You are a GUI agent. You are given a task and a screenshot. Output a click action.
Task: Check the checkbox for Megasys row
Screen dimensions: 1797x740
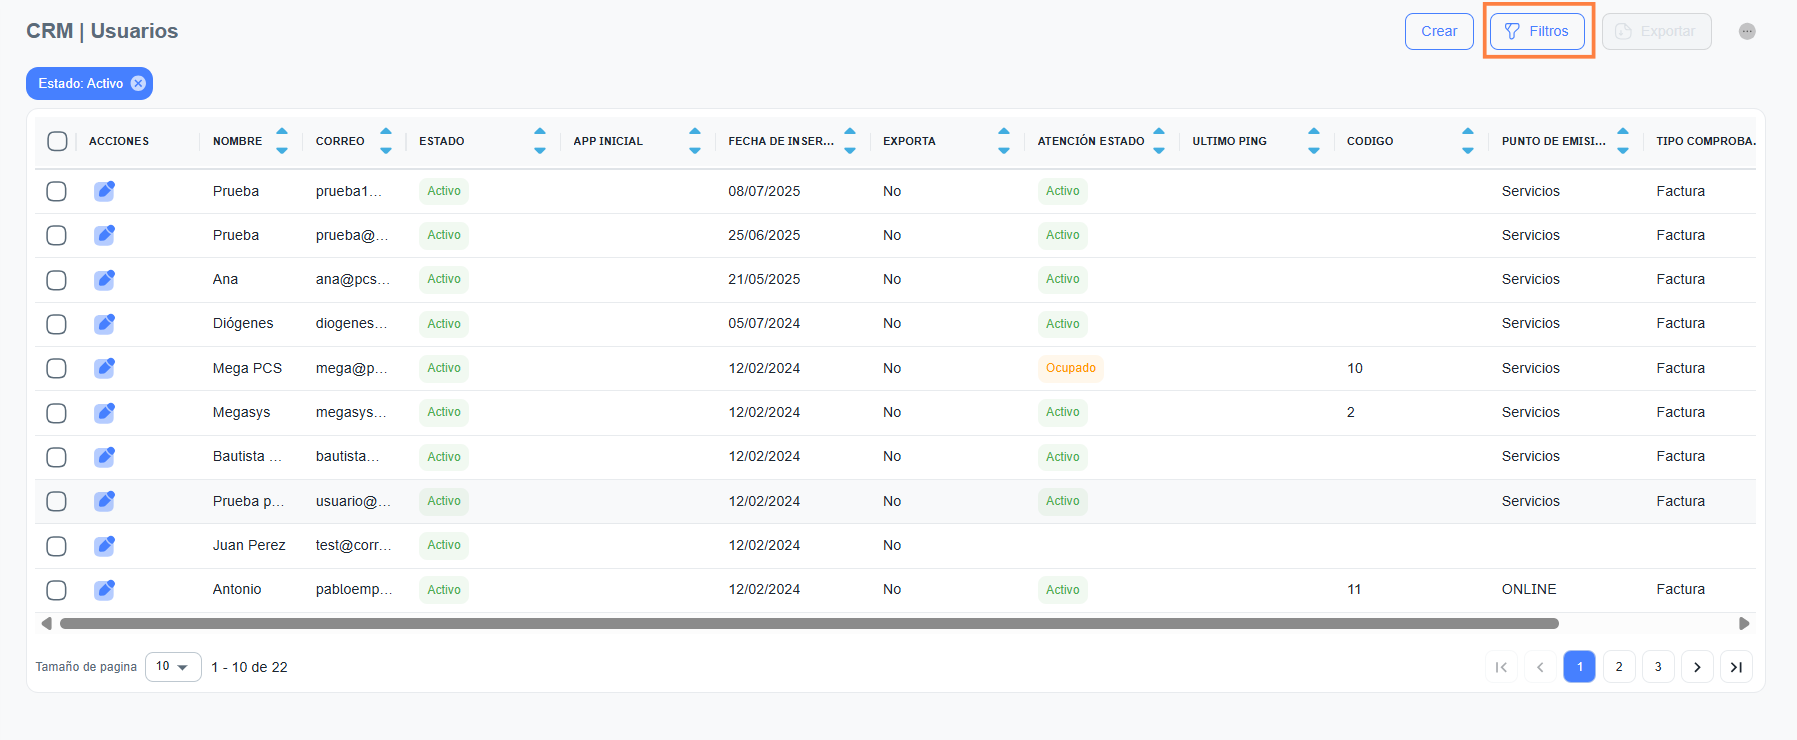tap(57, 413)
